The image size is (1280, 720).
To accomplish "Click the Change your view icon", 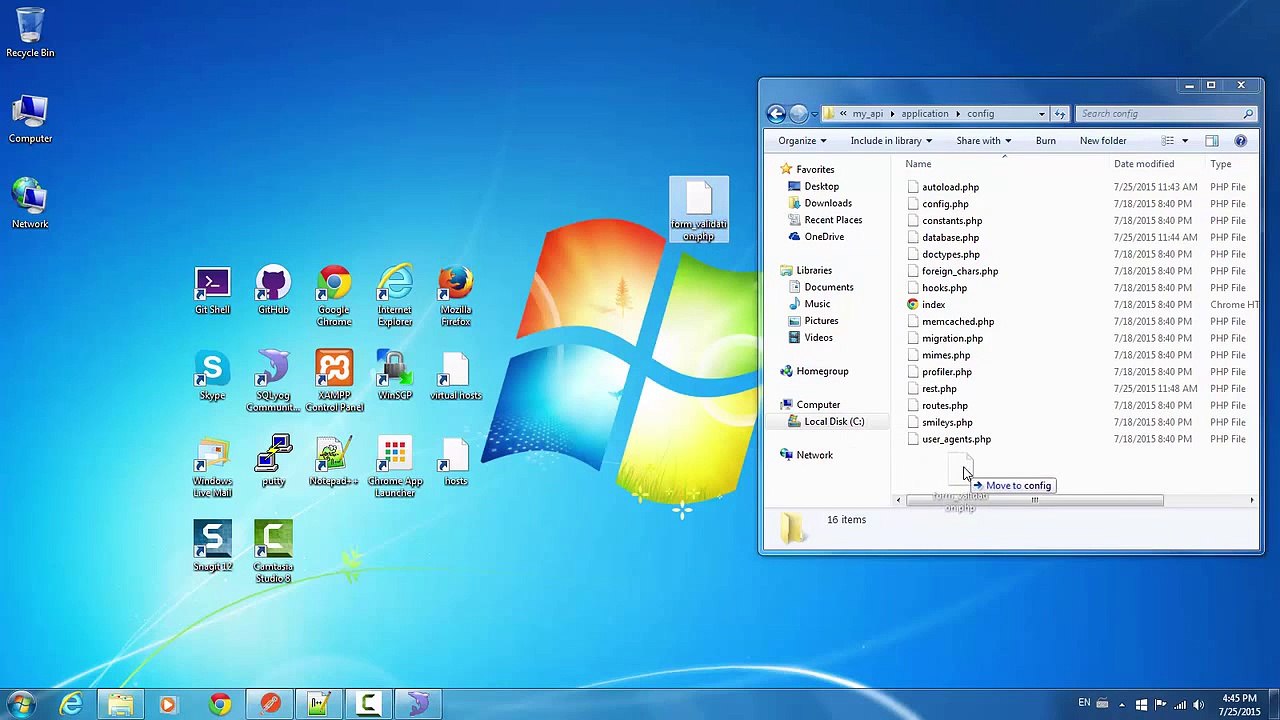I will pos(1167,141).
